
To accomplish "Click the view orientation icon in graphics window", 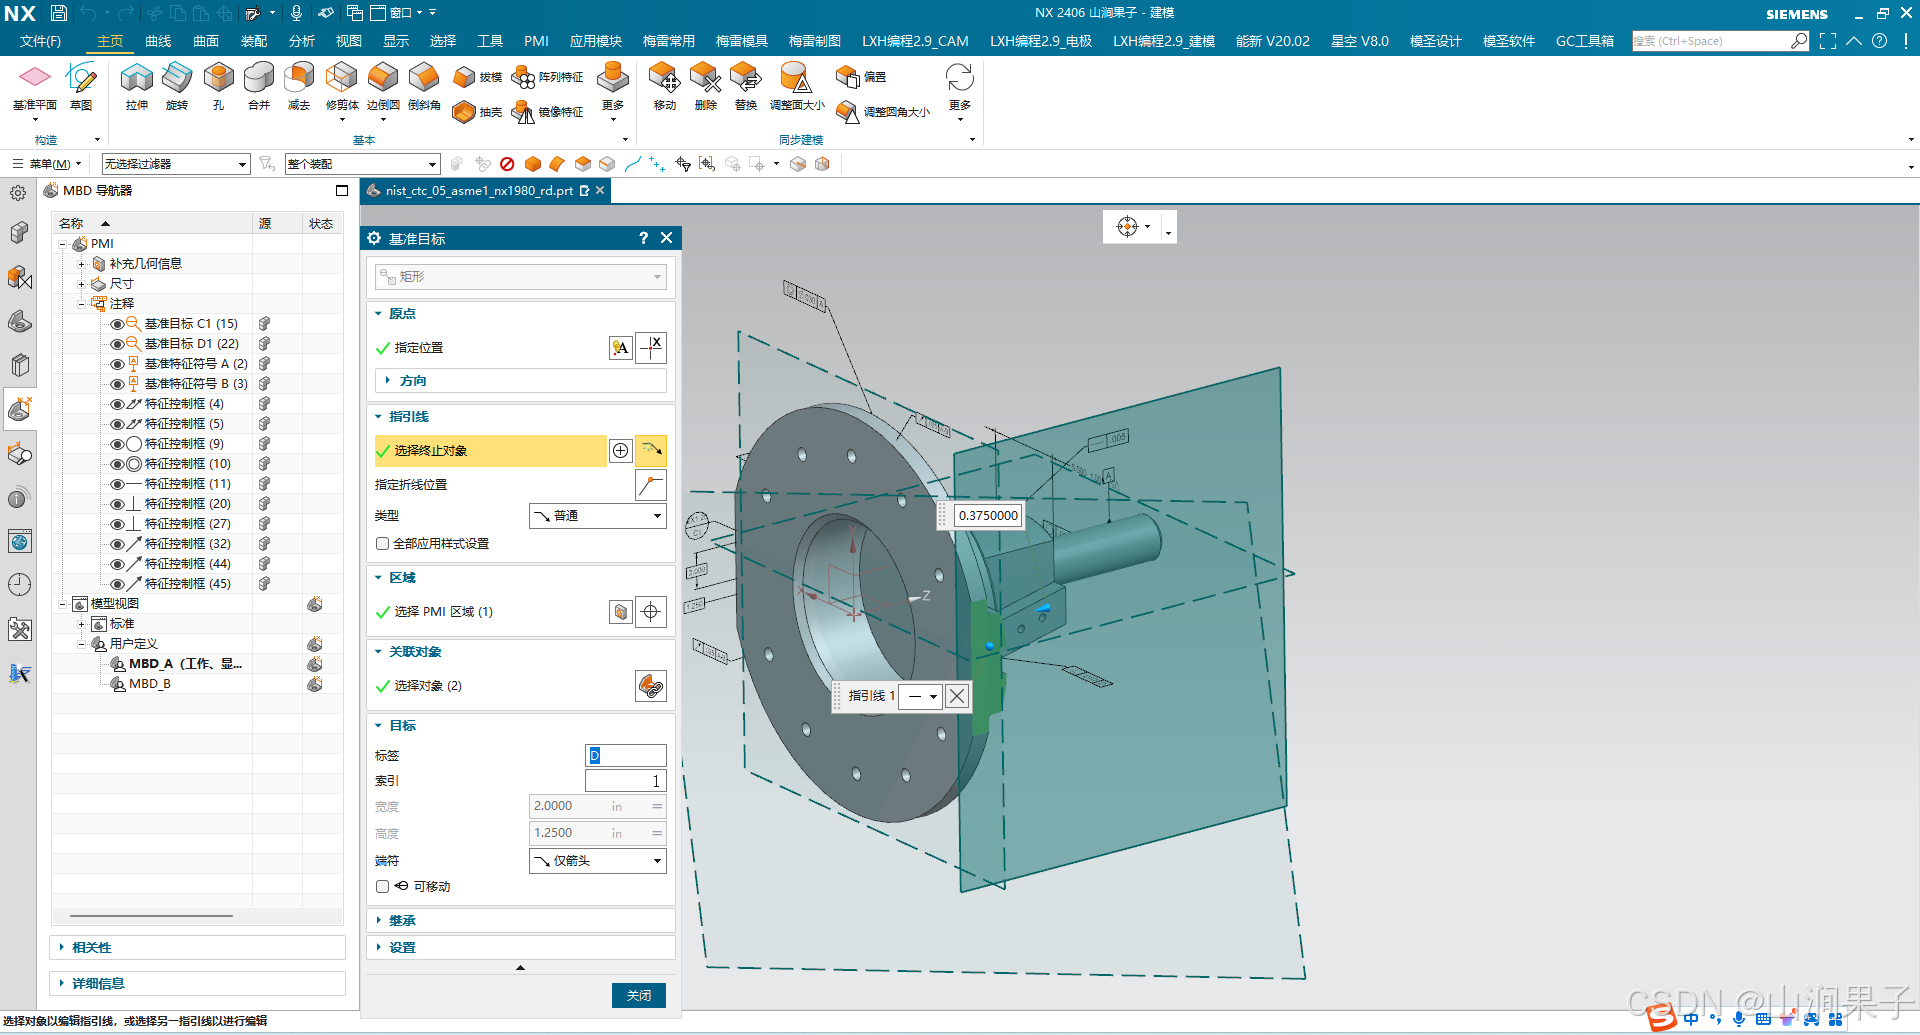I will (1128, 227).
